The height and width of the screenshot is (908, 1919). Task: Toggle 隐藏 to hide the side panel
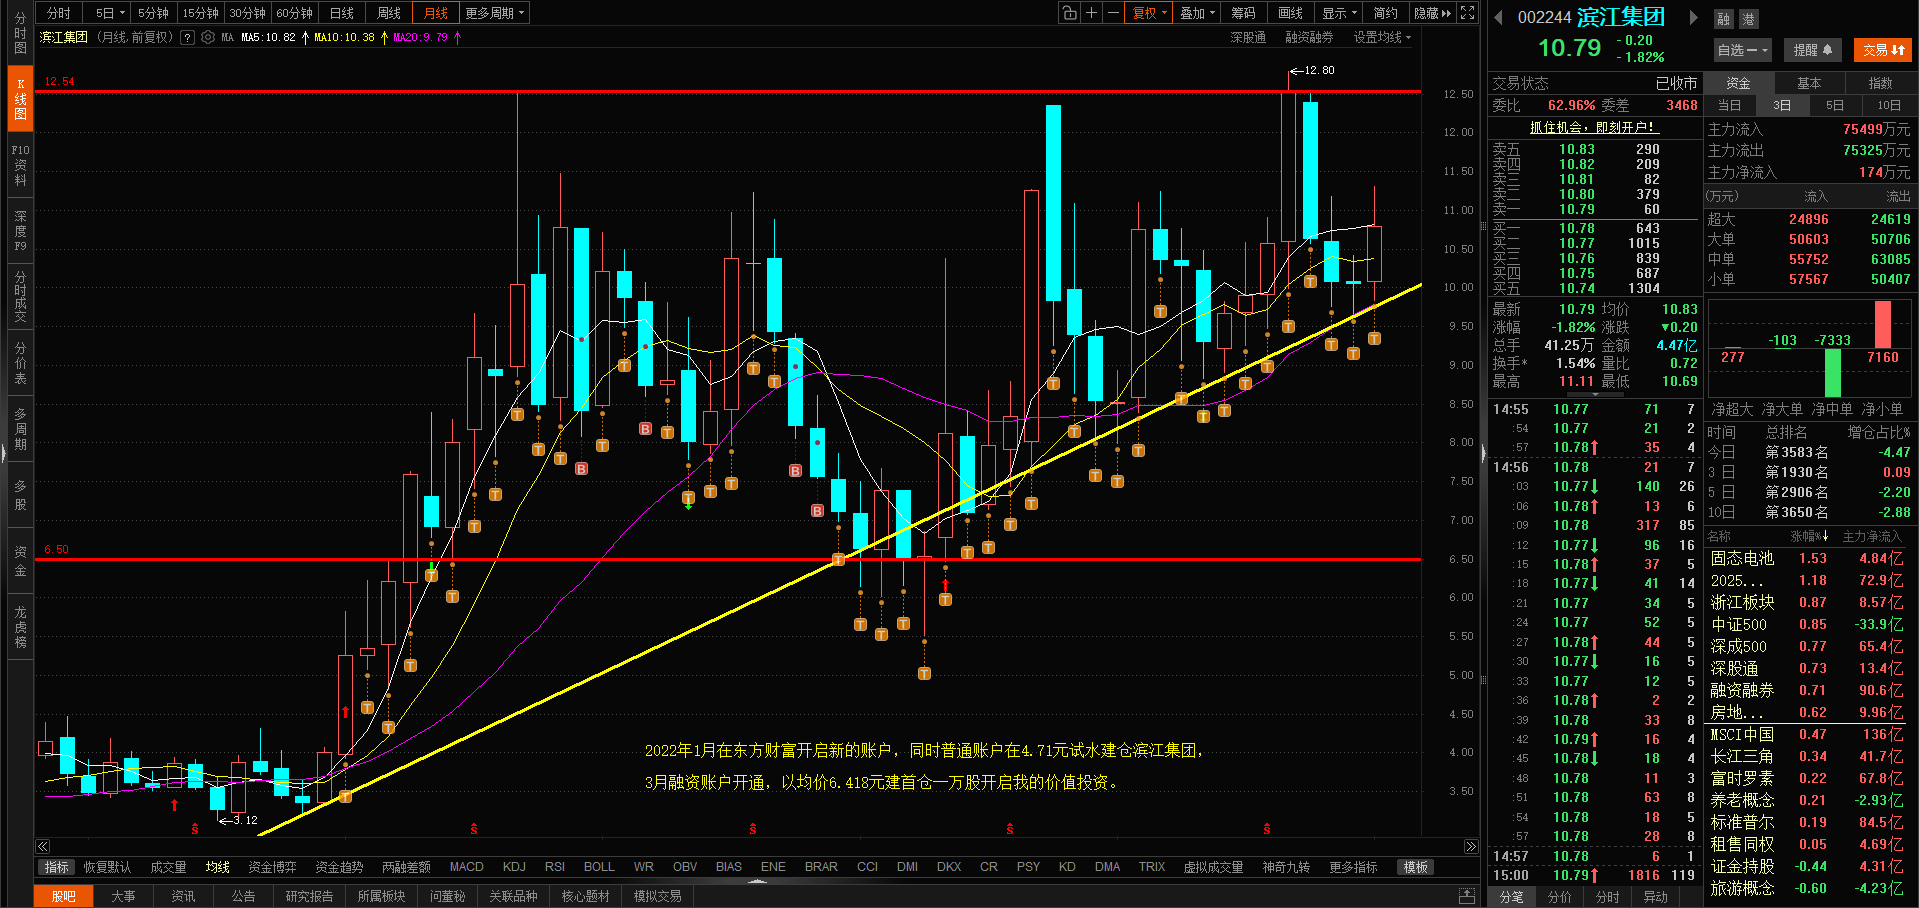[x=1432, y=13]
